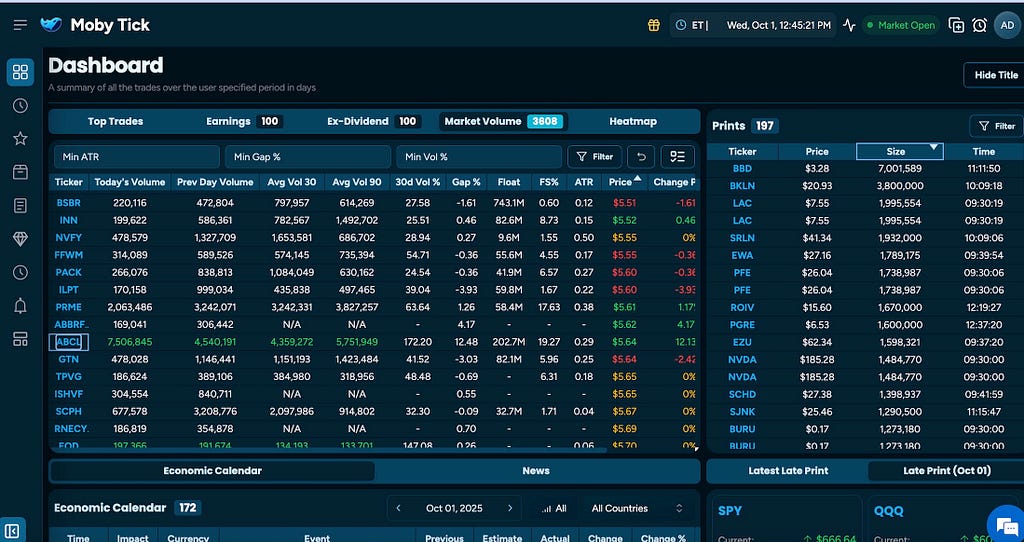Click the Hide Title button
Viewport: 1024px width, 542px height.
tap(995, 75)
